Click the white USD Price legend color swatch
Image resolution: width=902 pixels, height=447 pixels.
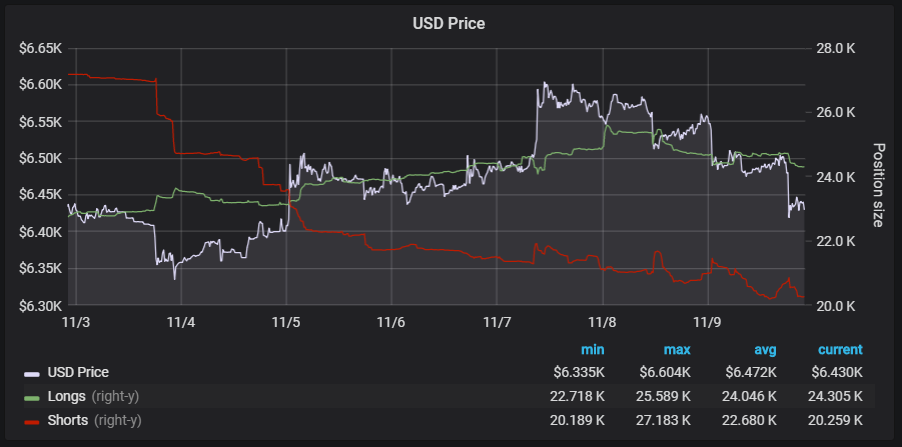(x=33, y=373)
